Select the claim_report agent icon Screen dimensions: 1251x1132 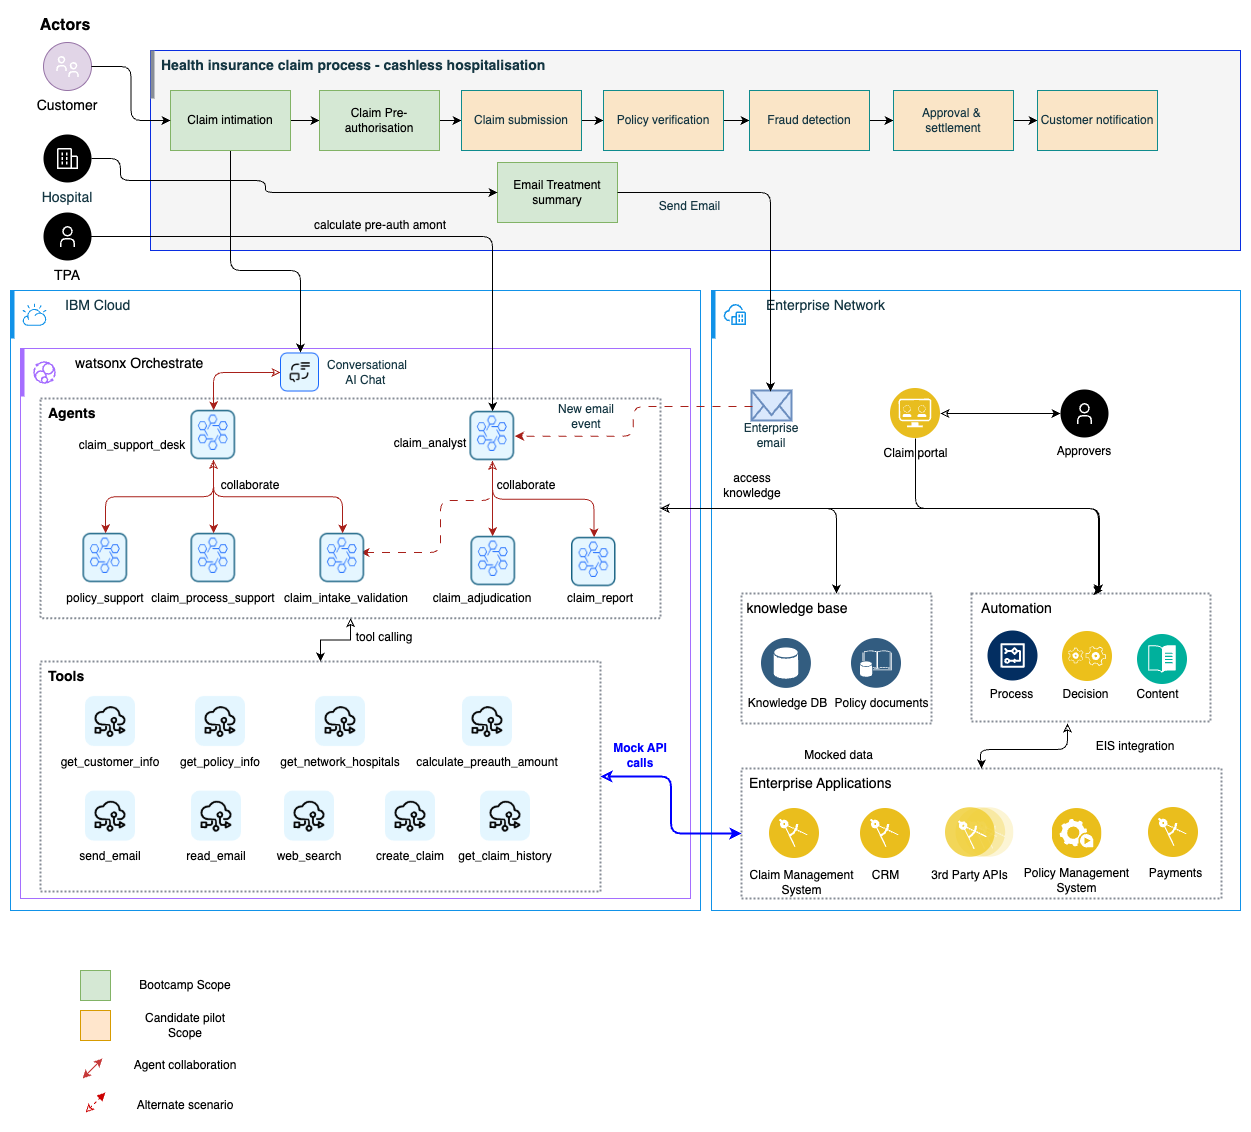[x=593, y=561]
